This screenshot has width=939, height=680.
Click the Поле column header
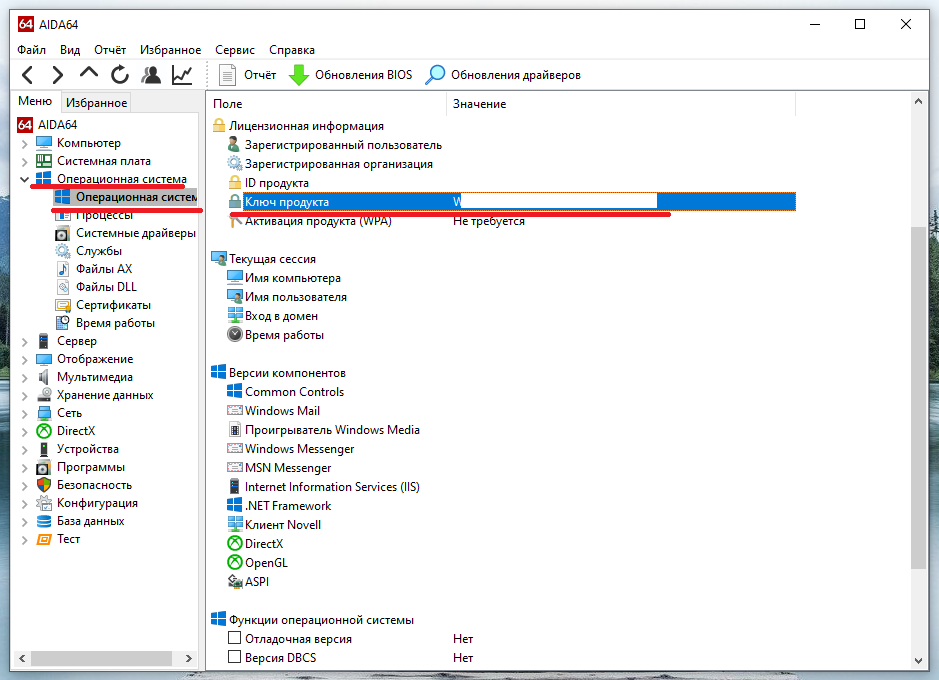pyautogui.click(x=327, y=104)
